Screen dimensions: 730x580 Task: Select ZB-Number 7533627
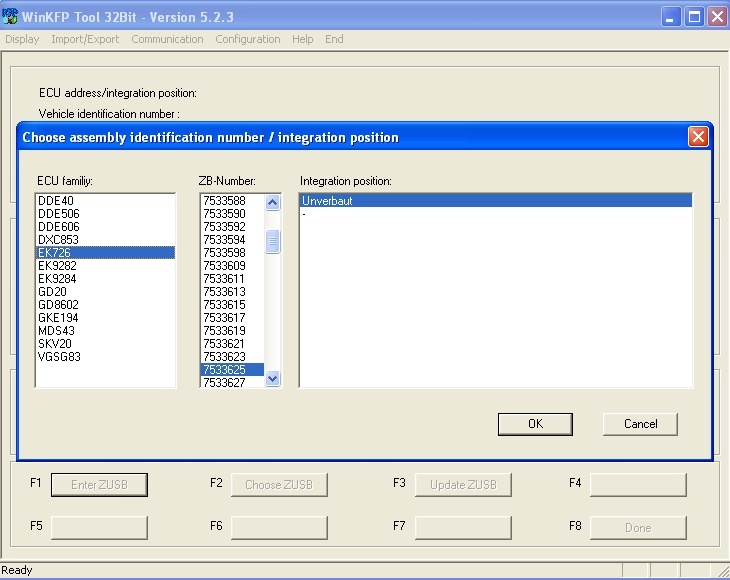pyautogui.click(x=232, y=382)
